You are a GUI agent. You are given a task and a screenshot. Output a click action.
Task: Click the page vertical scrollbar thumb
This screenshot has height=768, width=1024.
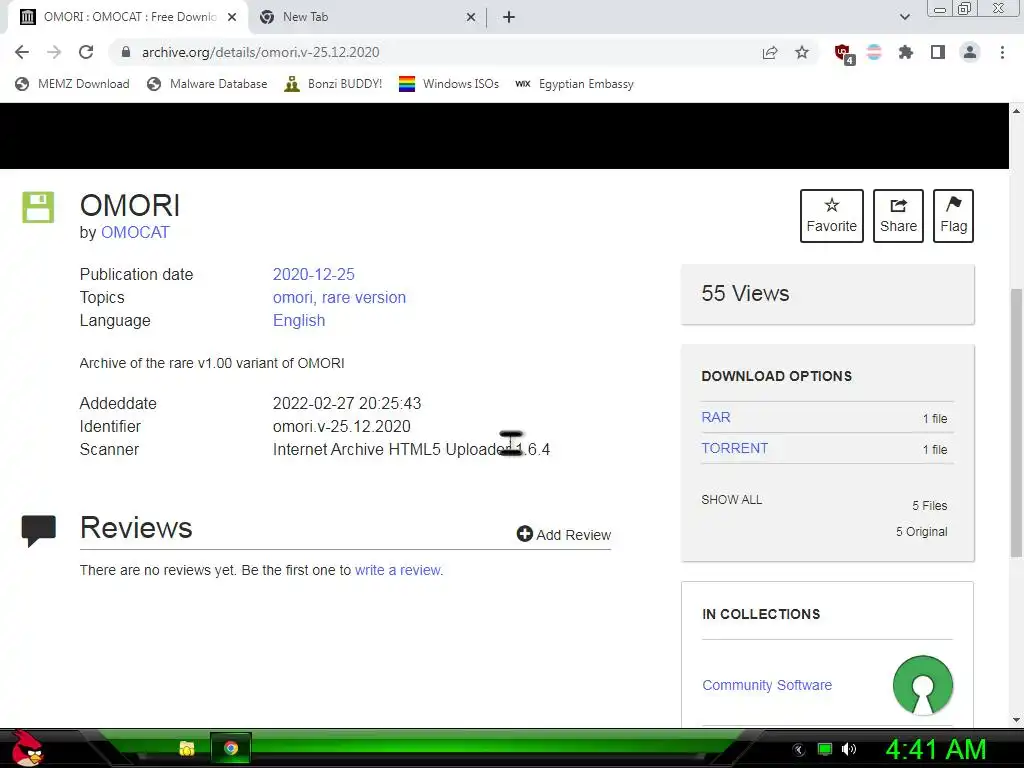click(x=1017, y=423)
